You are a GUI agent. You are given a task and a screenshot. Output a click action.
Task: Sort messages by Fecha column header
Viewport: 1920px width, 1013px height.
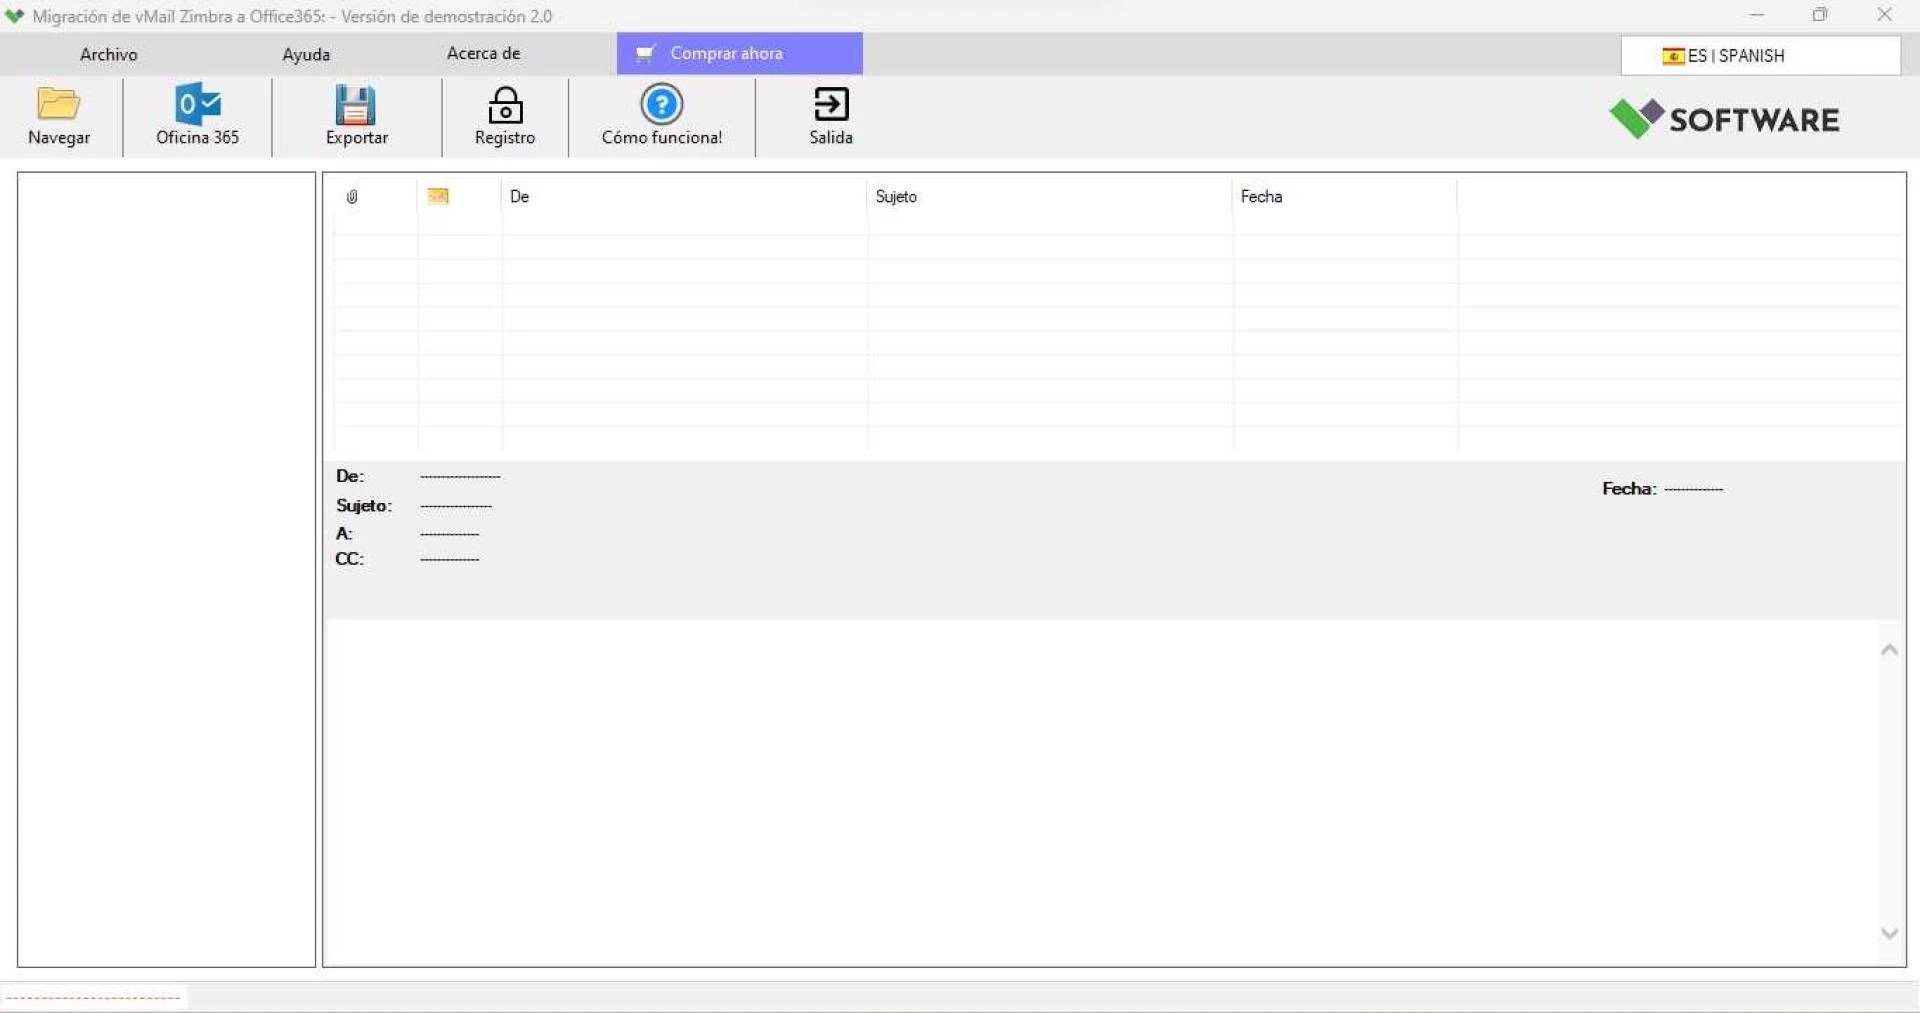point(1261,197)
